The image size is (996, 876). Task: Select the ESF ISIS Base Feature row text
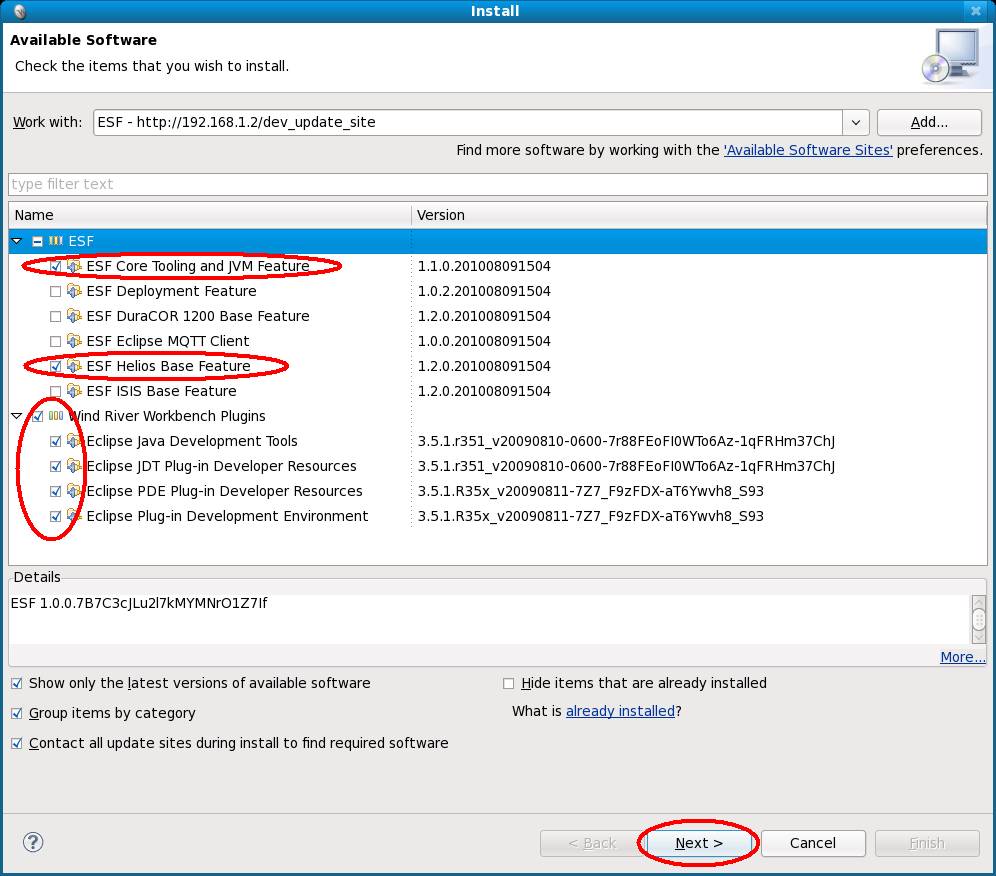pyautogui.click(x=161, y=391)
